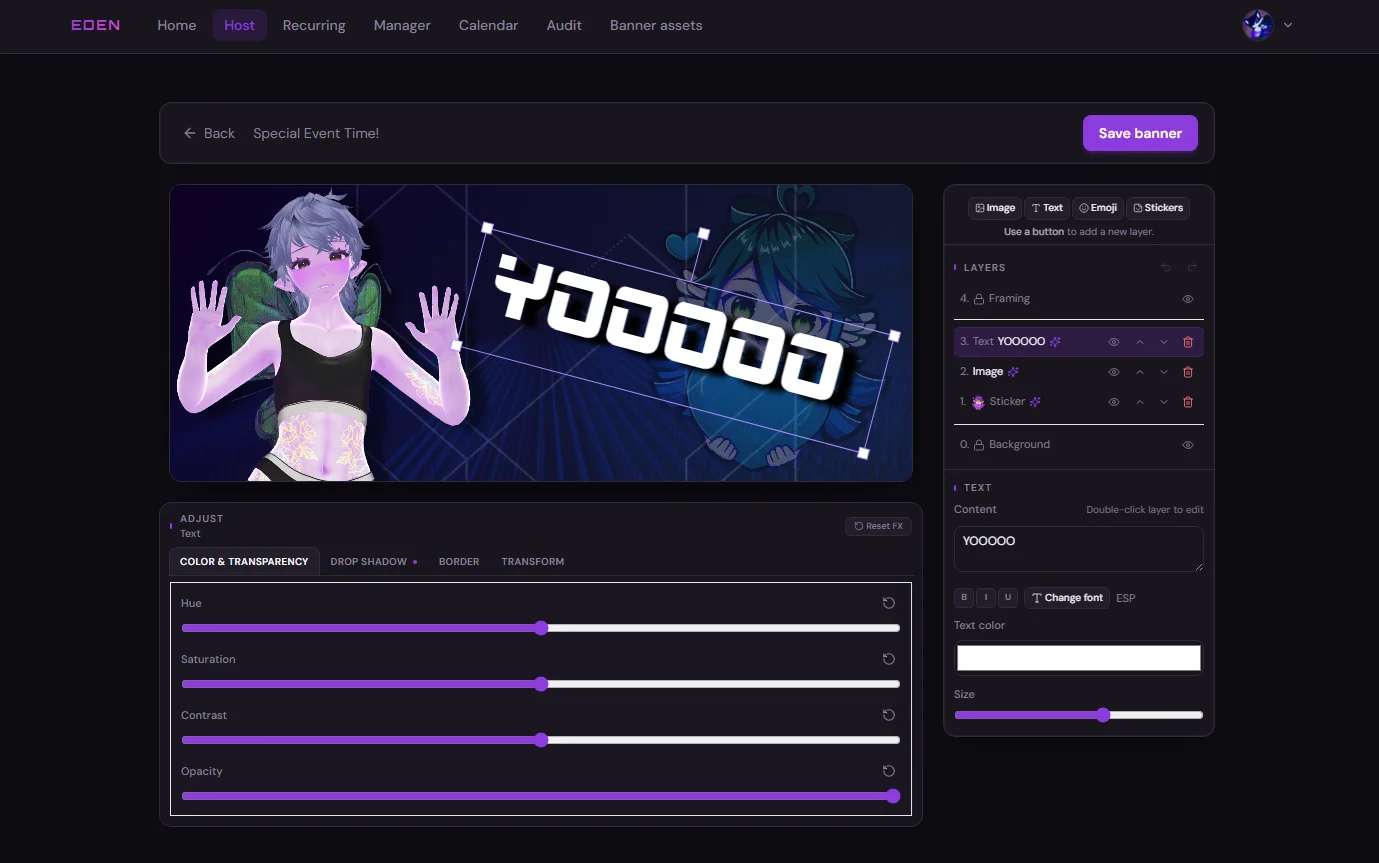Screen dimensions: 1379x863
Task: Add a new Stickers layer
Action: click(x=1157, y=208)
